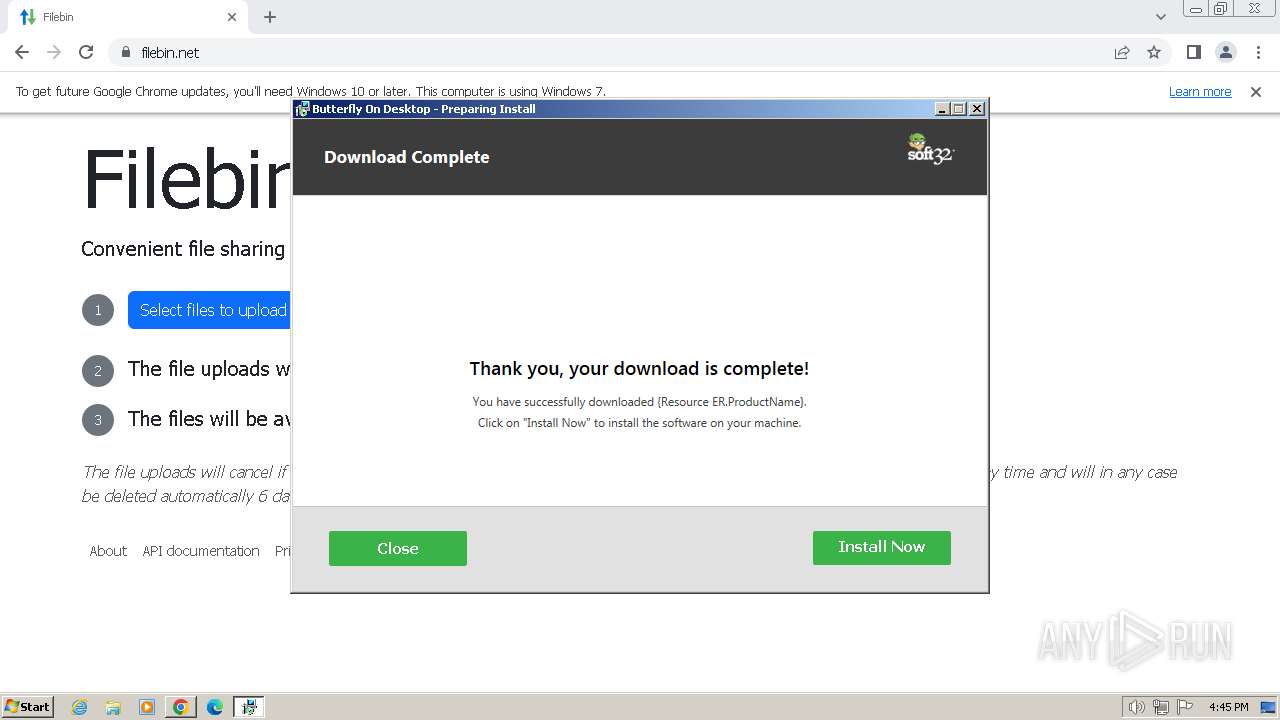The height and width of the screenshot is (720, 1280).
Task: Click 'Thank you, your download is complete!' text
Action: (x=639, y=369)
